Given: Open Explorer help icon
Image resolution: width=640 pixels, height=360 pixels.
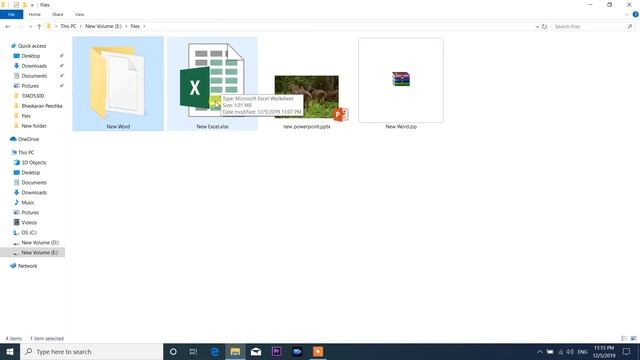Looking at the screenshot, I should pyautogui.click(x=635, y=14).
